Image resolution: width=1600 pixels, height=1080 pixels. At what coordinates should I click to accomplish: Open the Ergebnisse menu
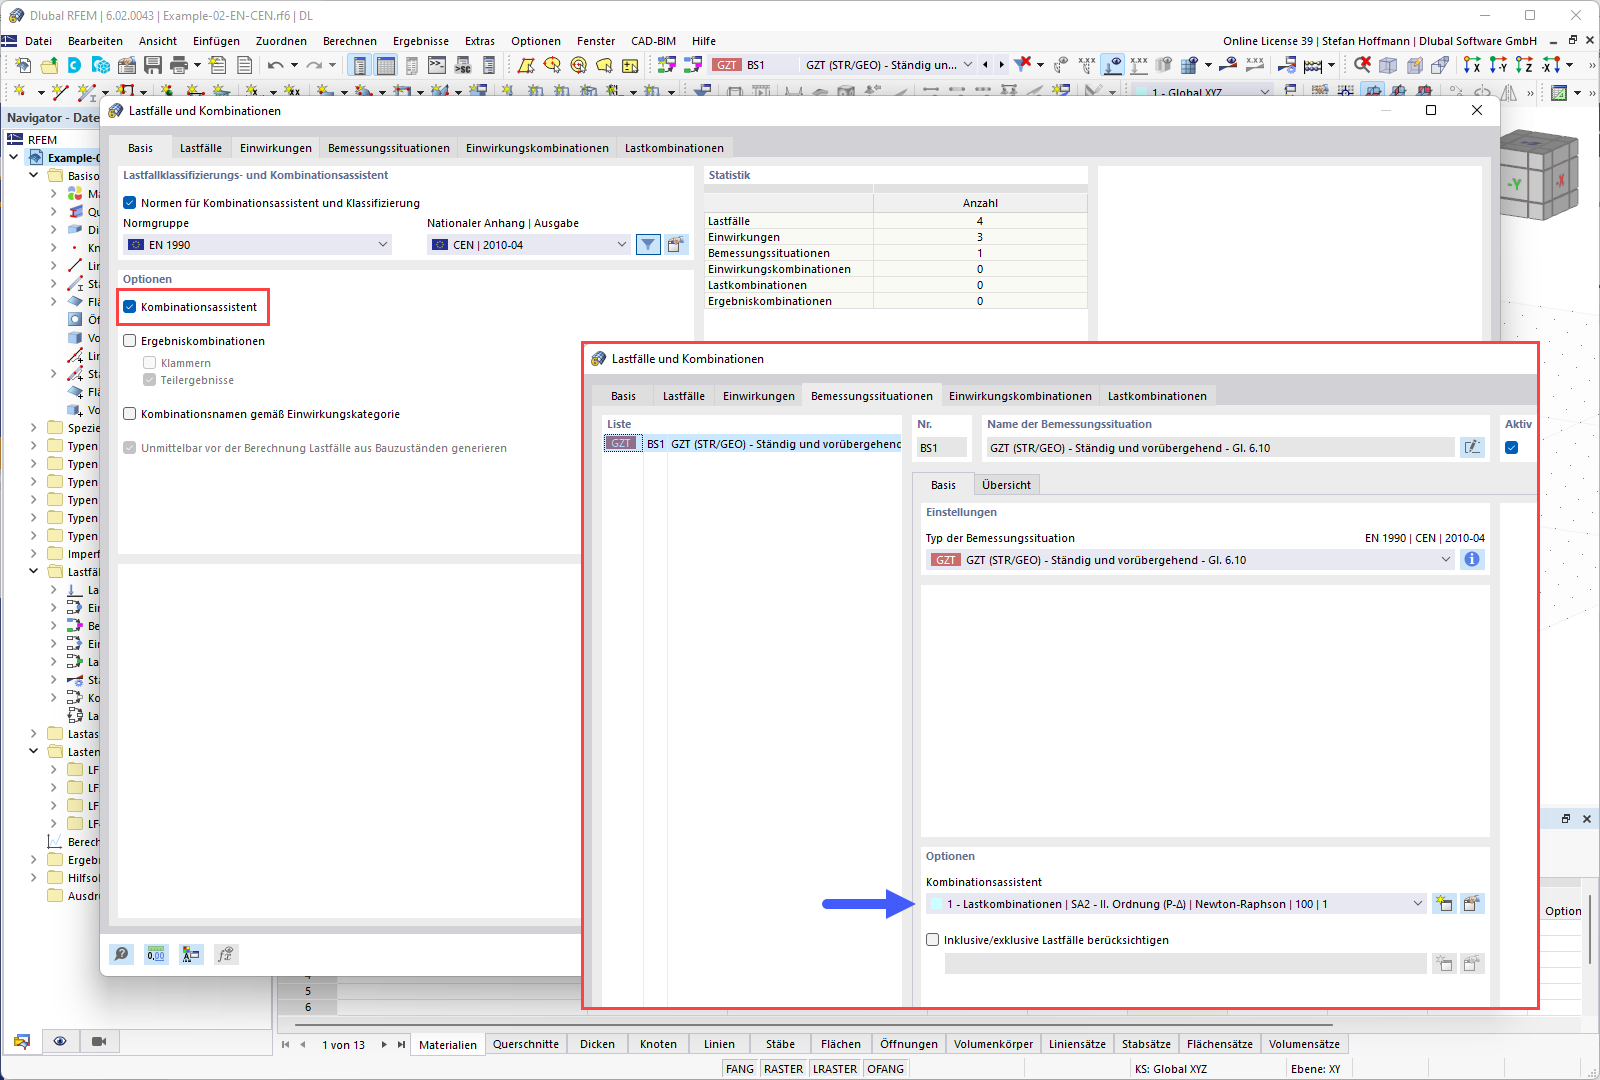tap(421, 41)
